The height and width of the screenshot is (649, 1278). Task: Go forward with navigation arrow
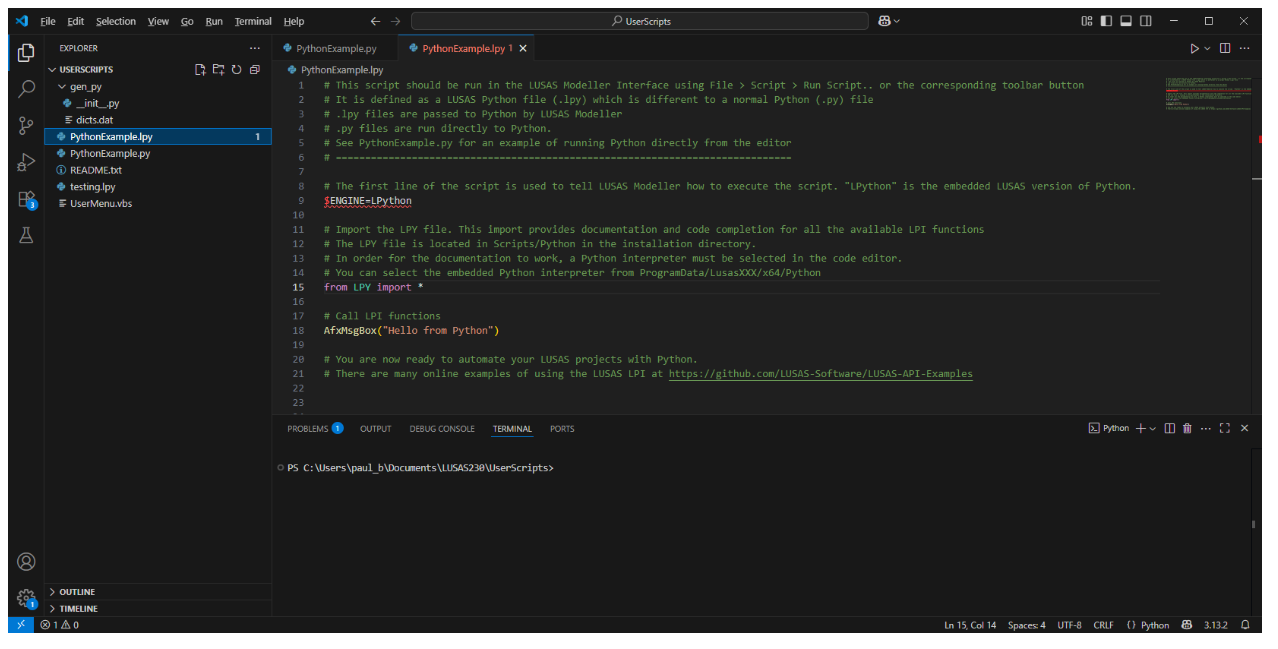tap(396, 21)
